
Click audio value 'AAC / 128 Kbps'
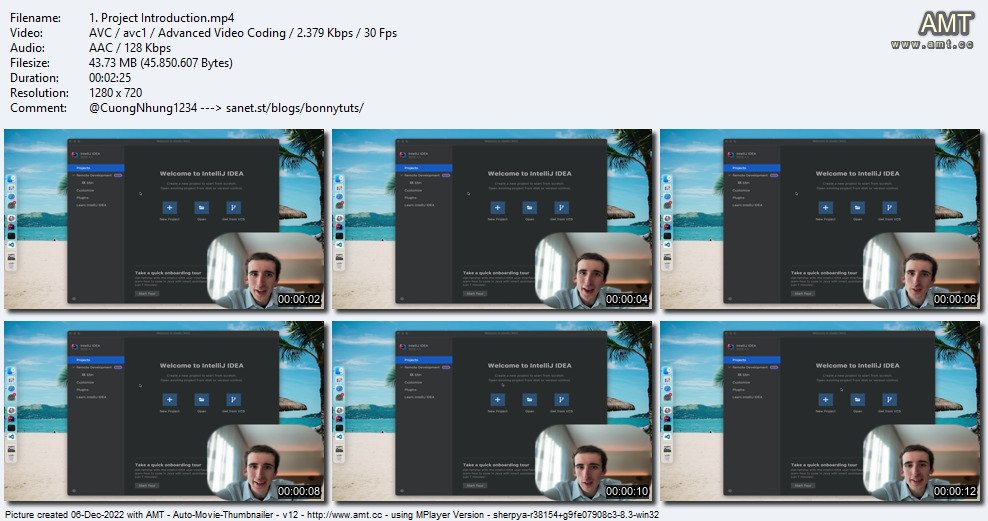pyautogui.click(x=130, y=47)
